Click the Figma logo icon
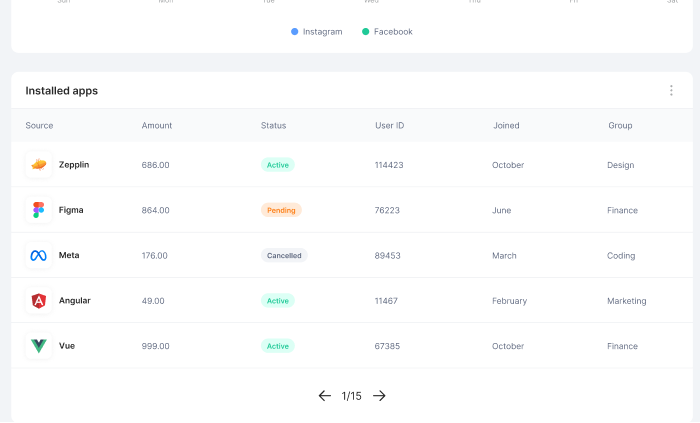 pyautogui.click(x=39, y=210)
